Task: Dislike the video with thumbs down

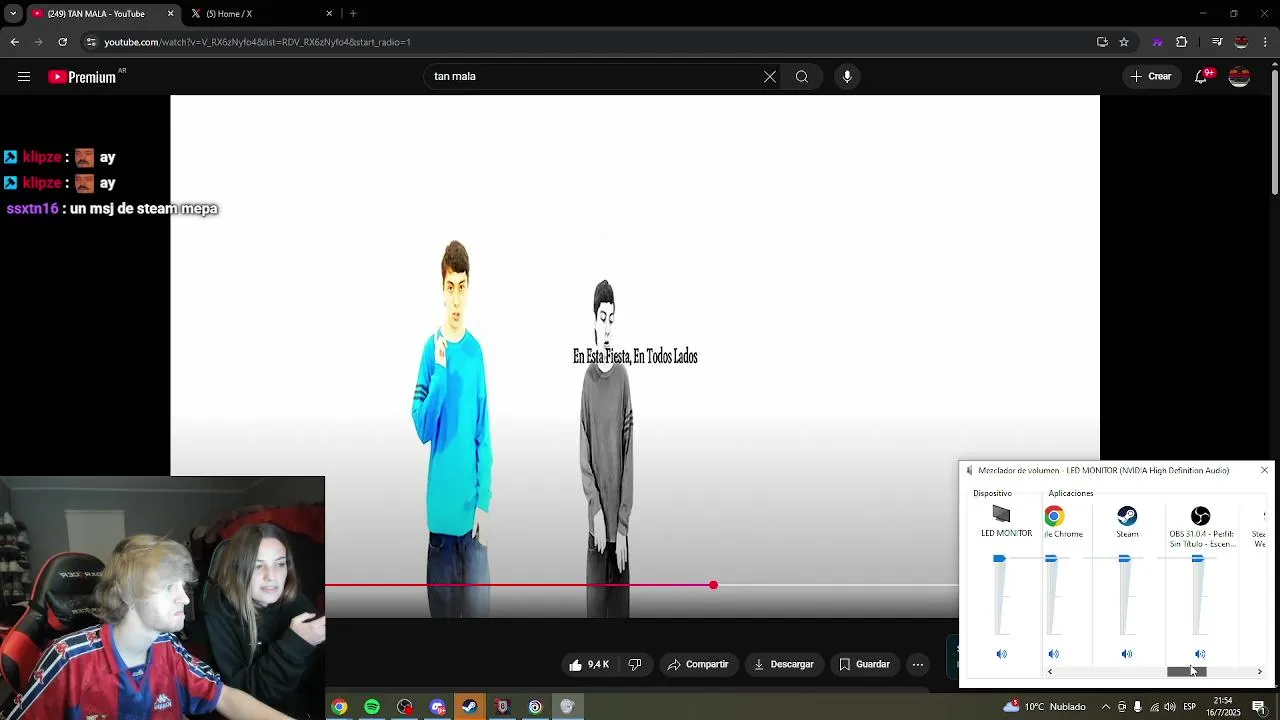Action: [x=634, y=664]
